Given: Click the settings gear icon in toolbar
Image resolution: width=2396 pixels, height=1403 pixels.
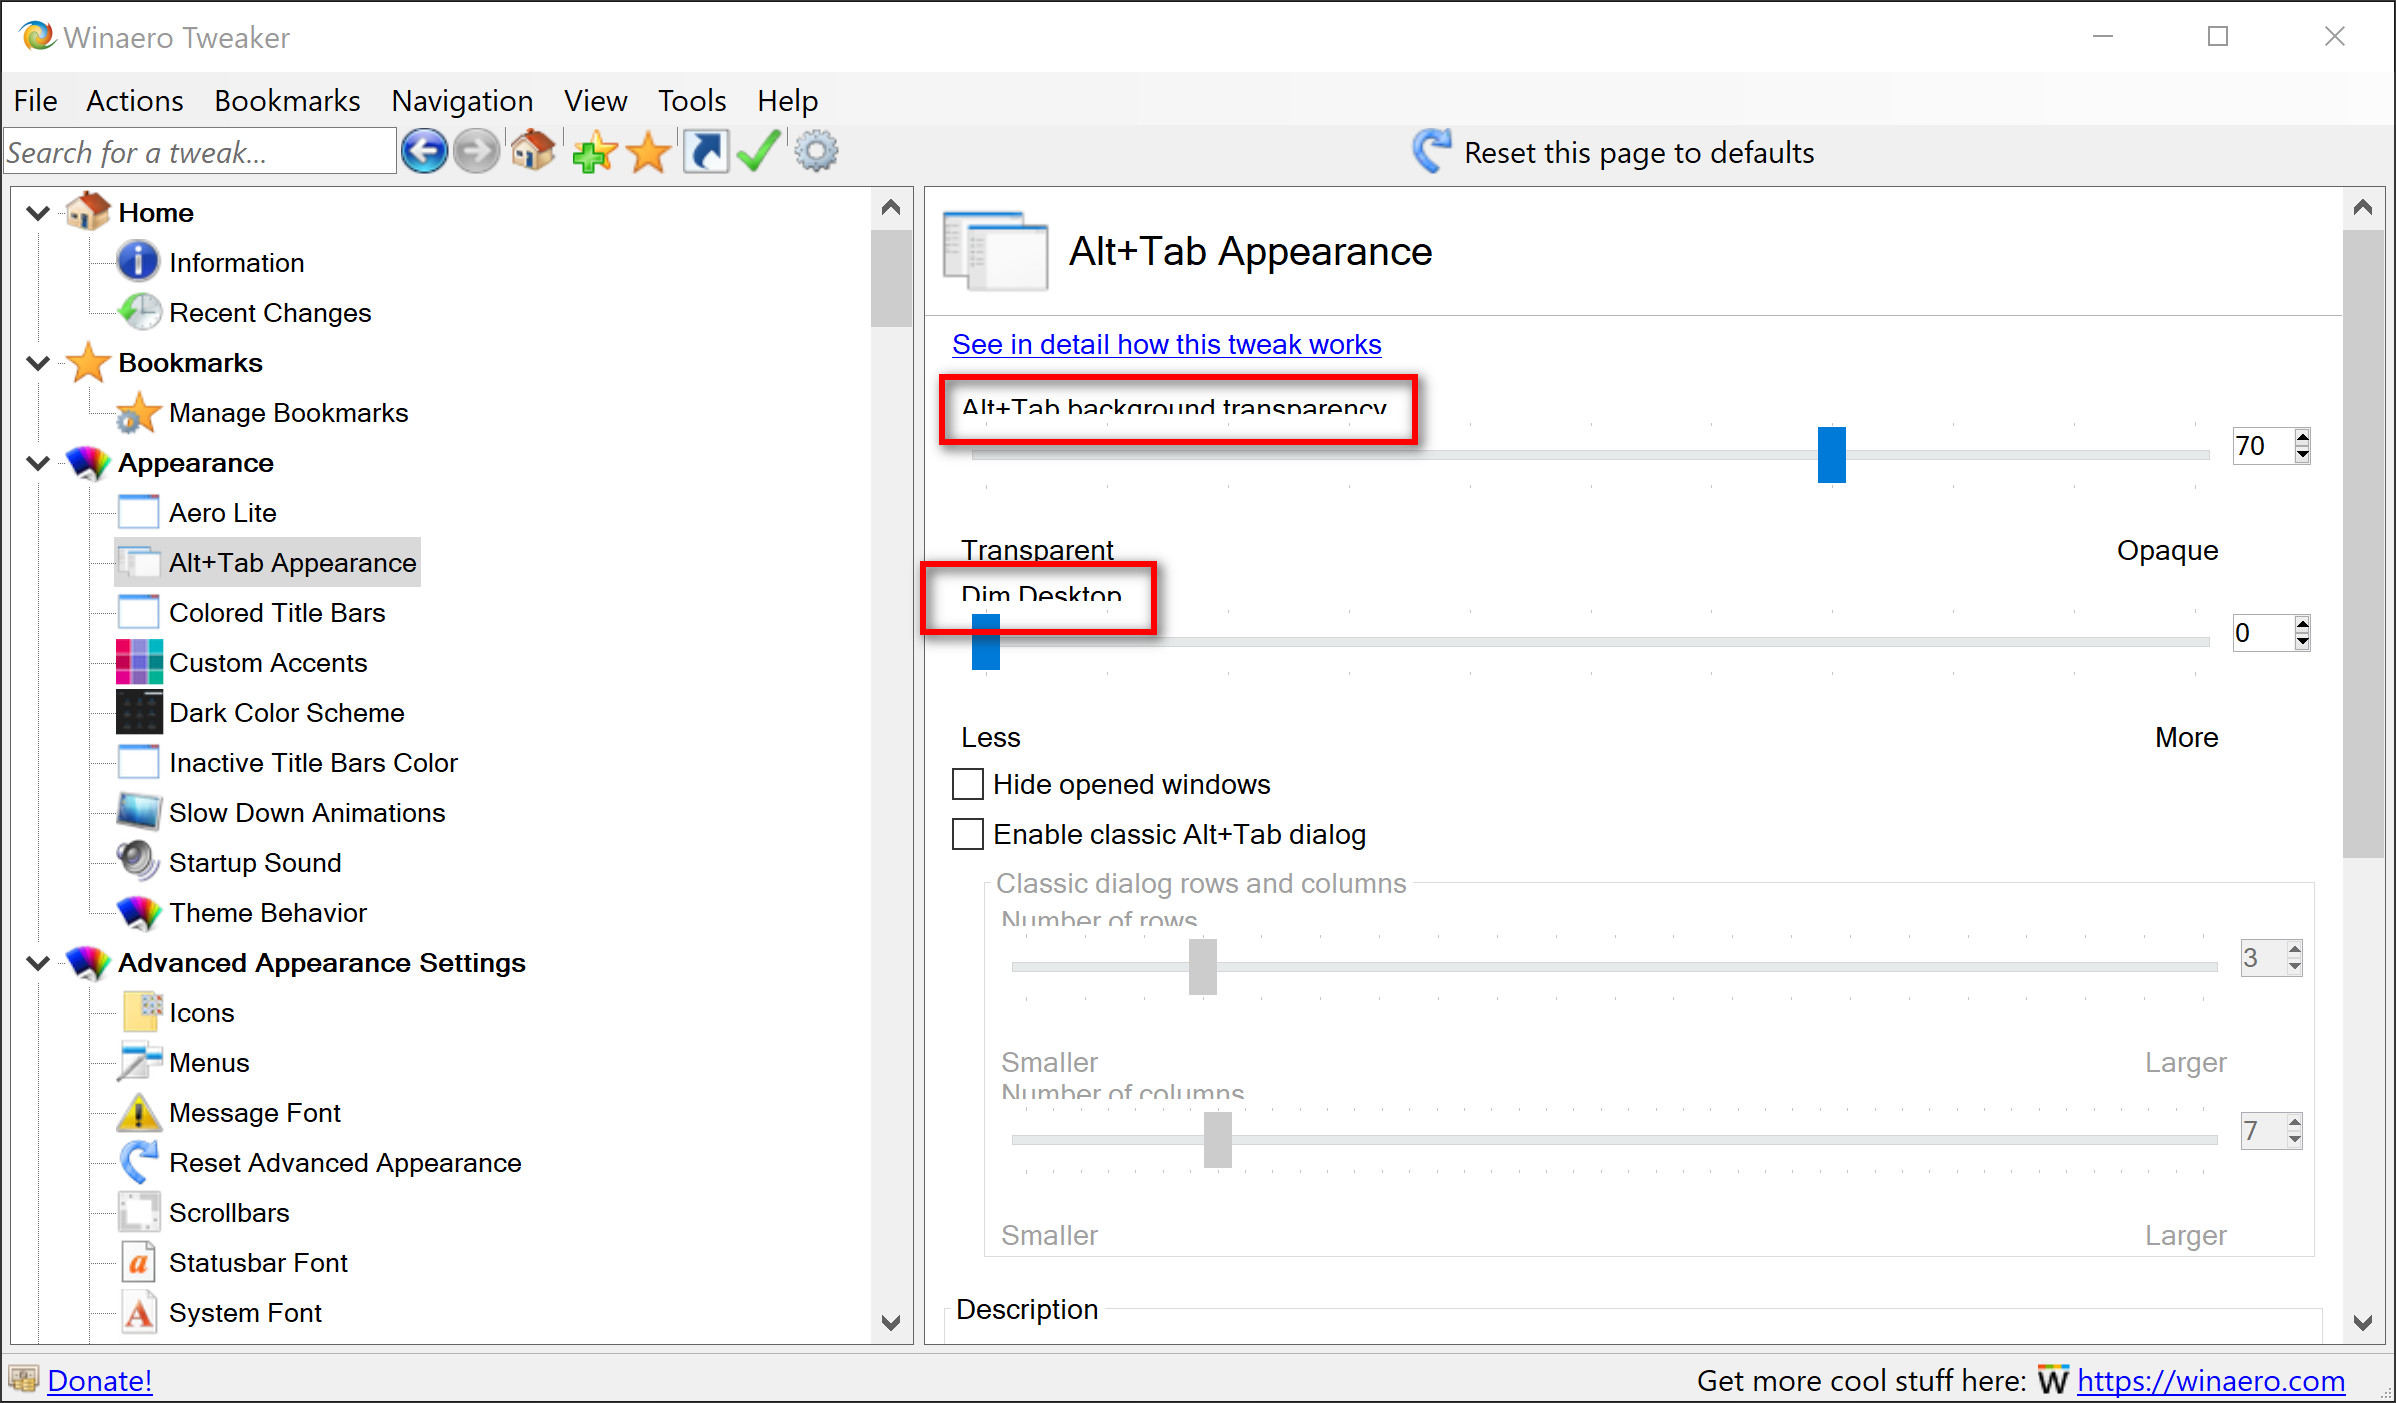Looking at the screenshot, I should tap(818, 154).
